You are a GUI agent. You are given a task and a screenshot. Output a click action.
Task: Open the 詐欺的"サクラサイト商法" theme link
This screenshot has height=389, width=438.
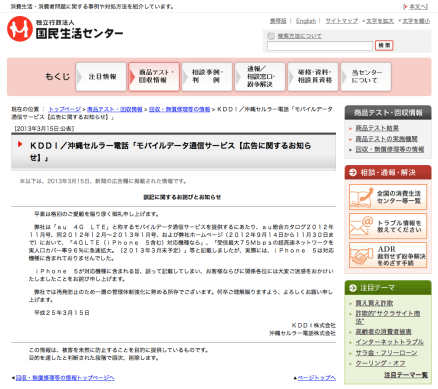(x=388, y=317)
